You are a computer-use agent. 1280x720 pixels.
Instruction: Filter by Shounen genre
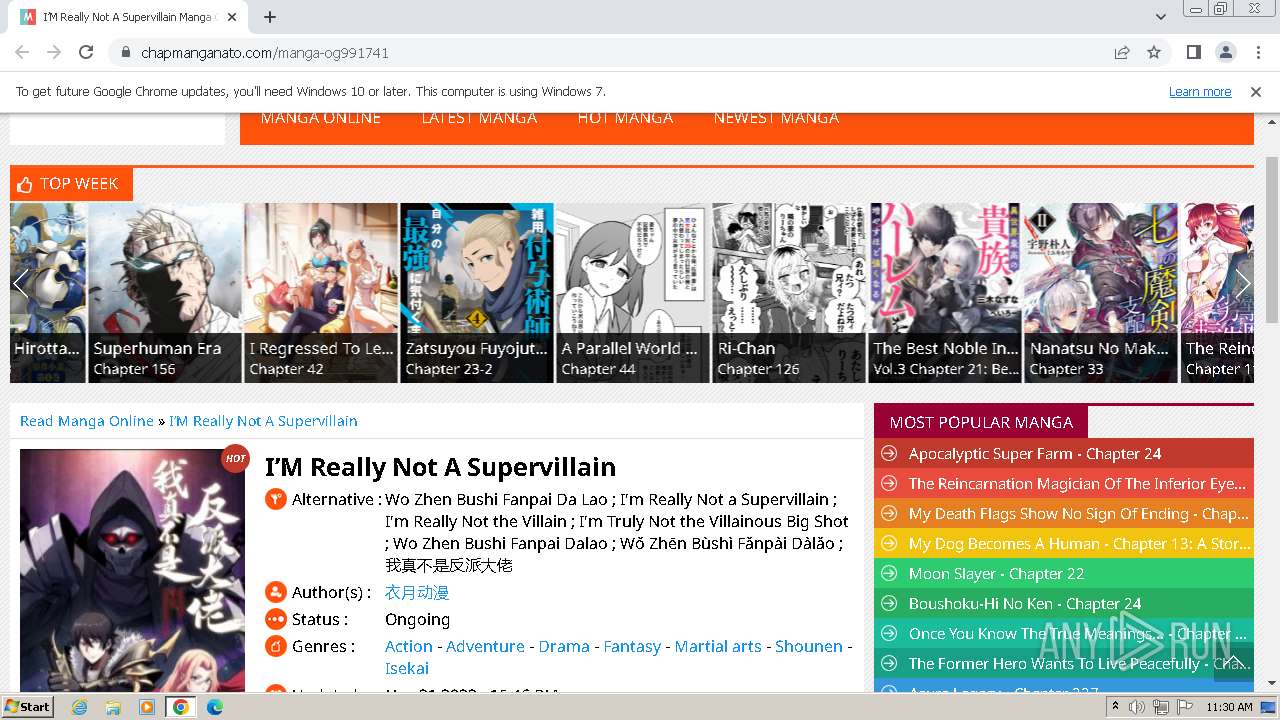[809, 647]
